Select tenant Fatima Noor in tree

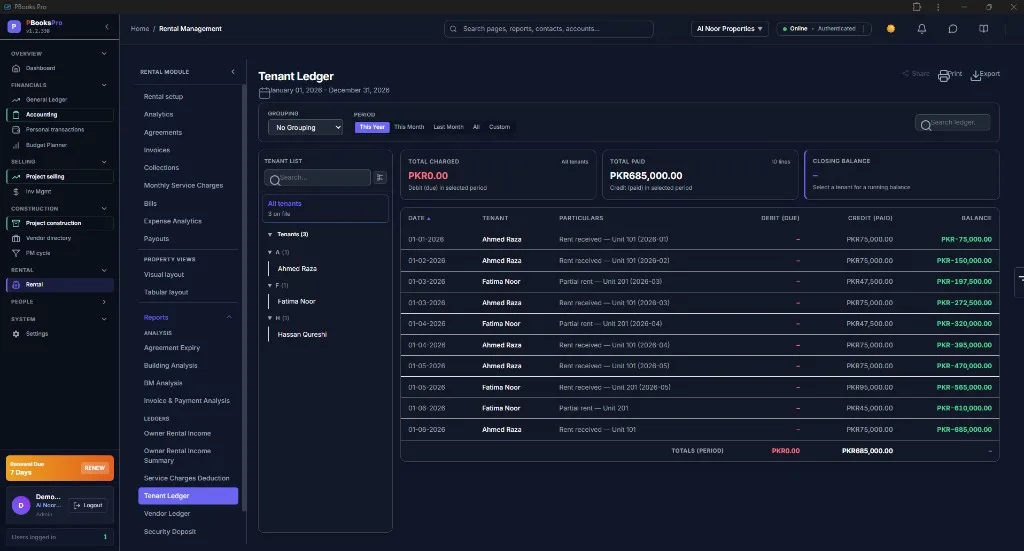(296, 302)
